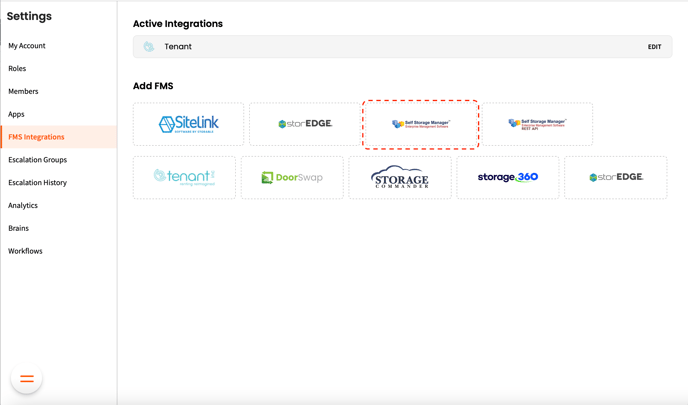This screenshot has width=688, height=405.
Task: Choose the Storage Commander tile
Action: point(400,177)
